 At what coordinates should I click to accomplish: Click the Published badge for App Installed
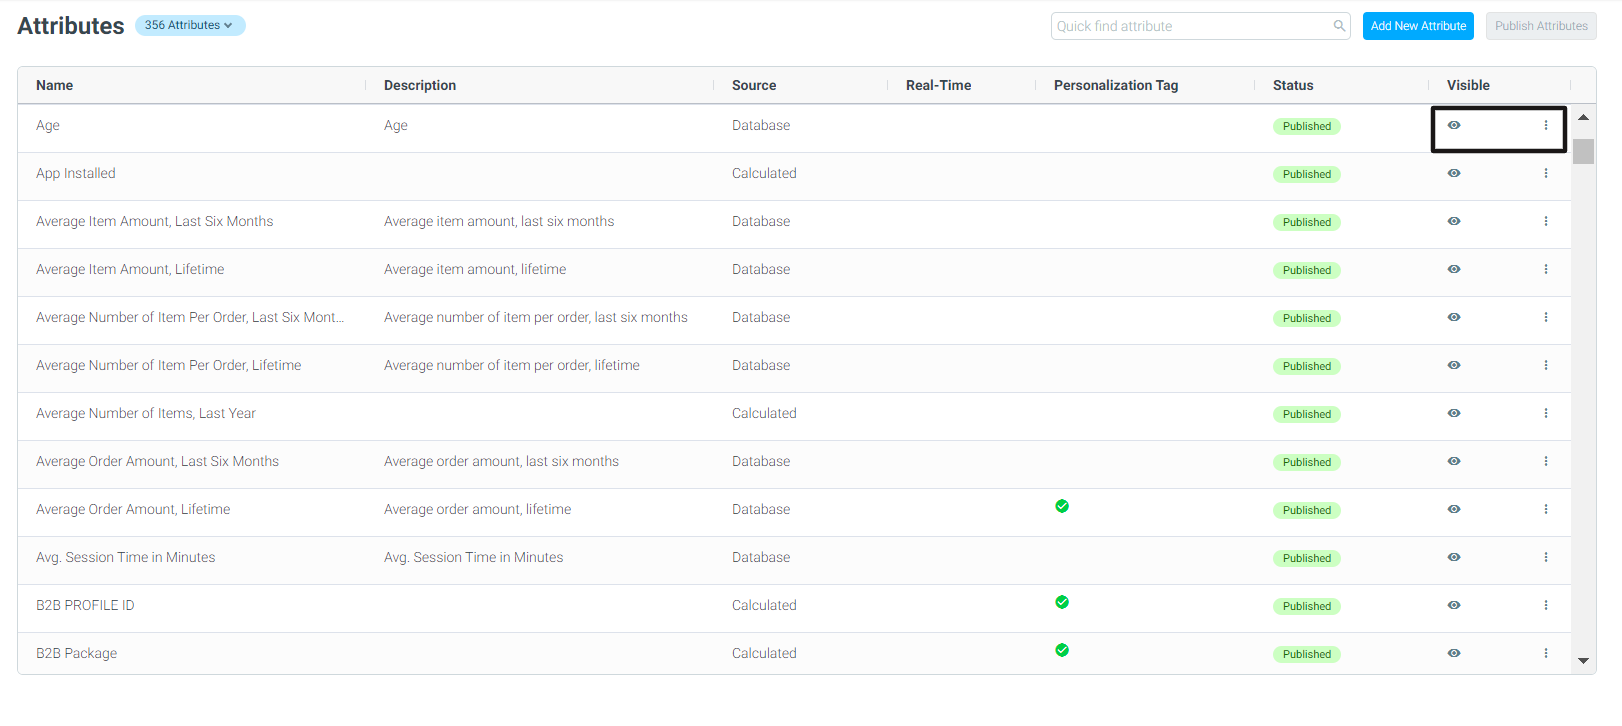[x=1306, y=174]
